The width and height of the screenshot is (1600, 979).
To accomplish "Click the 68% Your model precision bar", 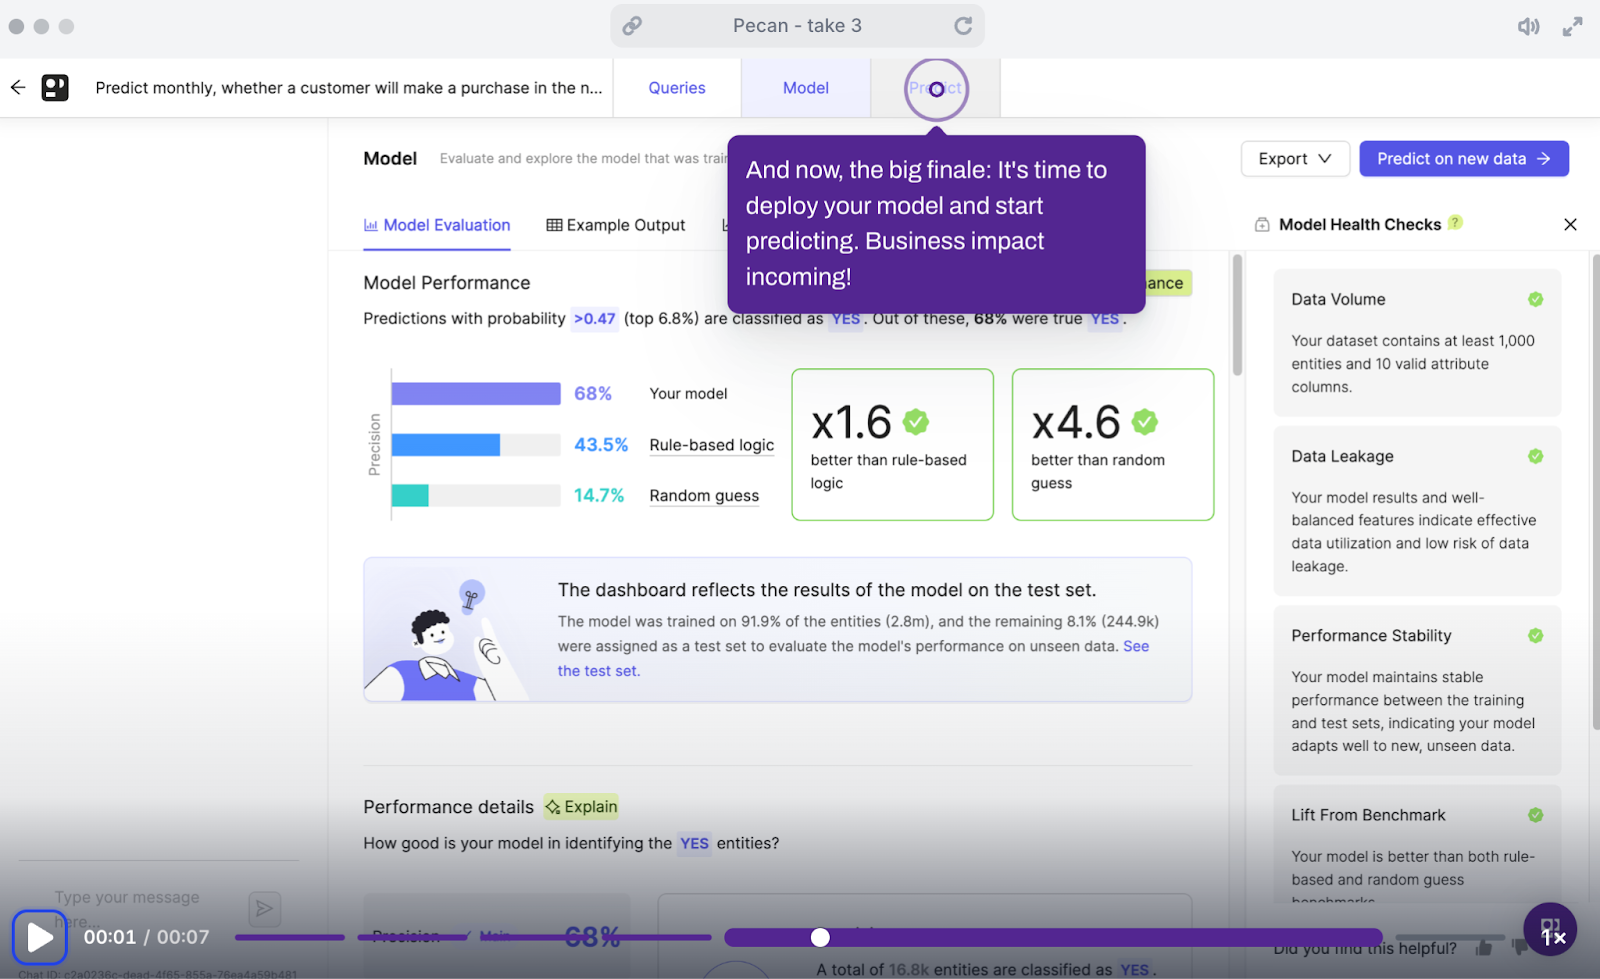I will pyautogui.click(x=476, y=394).
